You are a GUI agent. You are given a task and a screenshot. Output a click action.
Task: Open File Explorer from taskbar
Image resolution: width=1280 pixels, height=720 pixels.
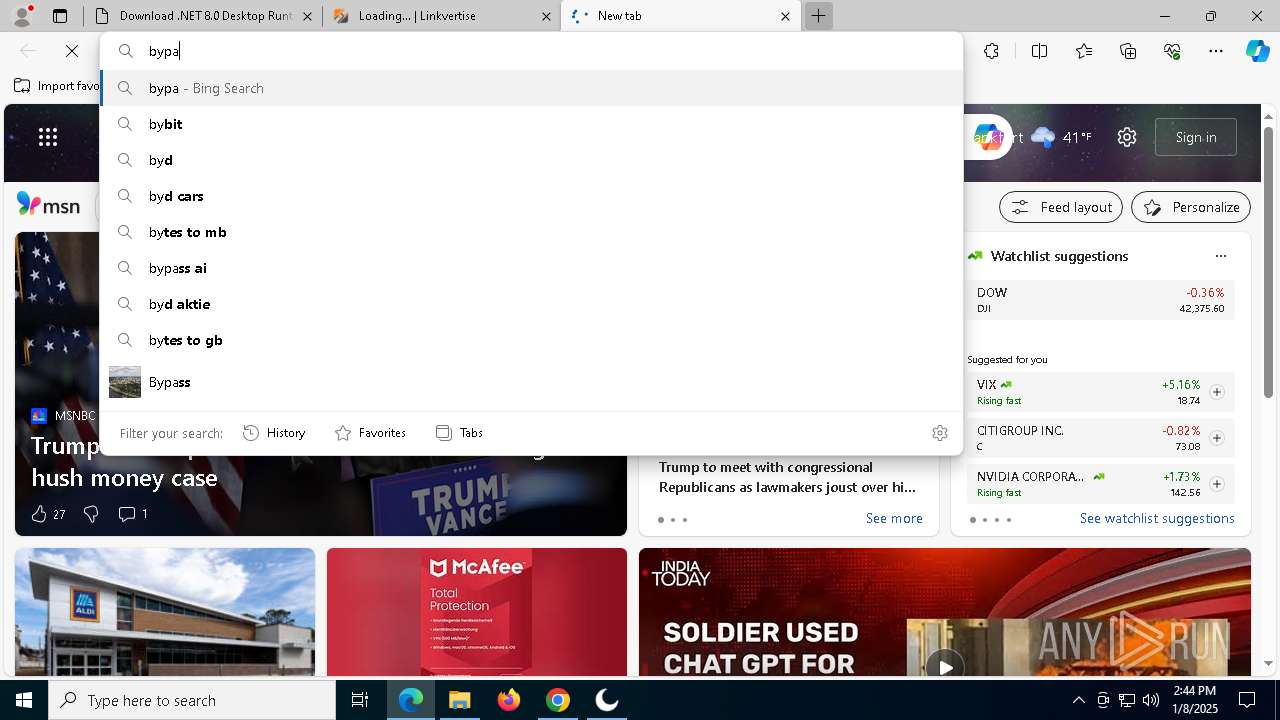(459, 700)
